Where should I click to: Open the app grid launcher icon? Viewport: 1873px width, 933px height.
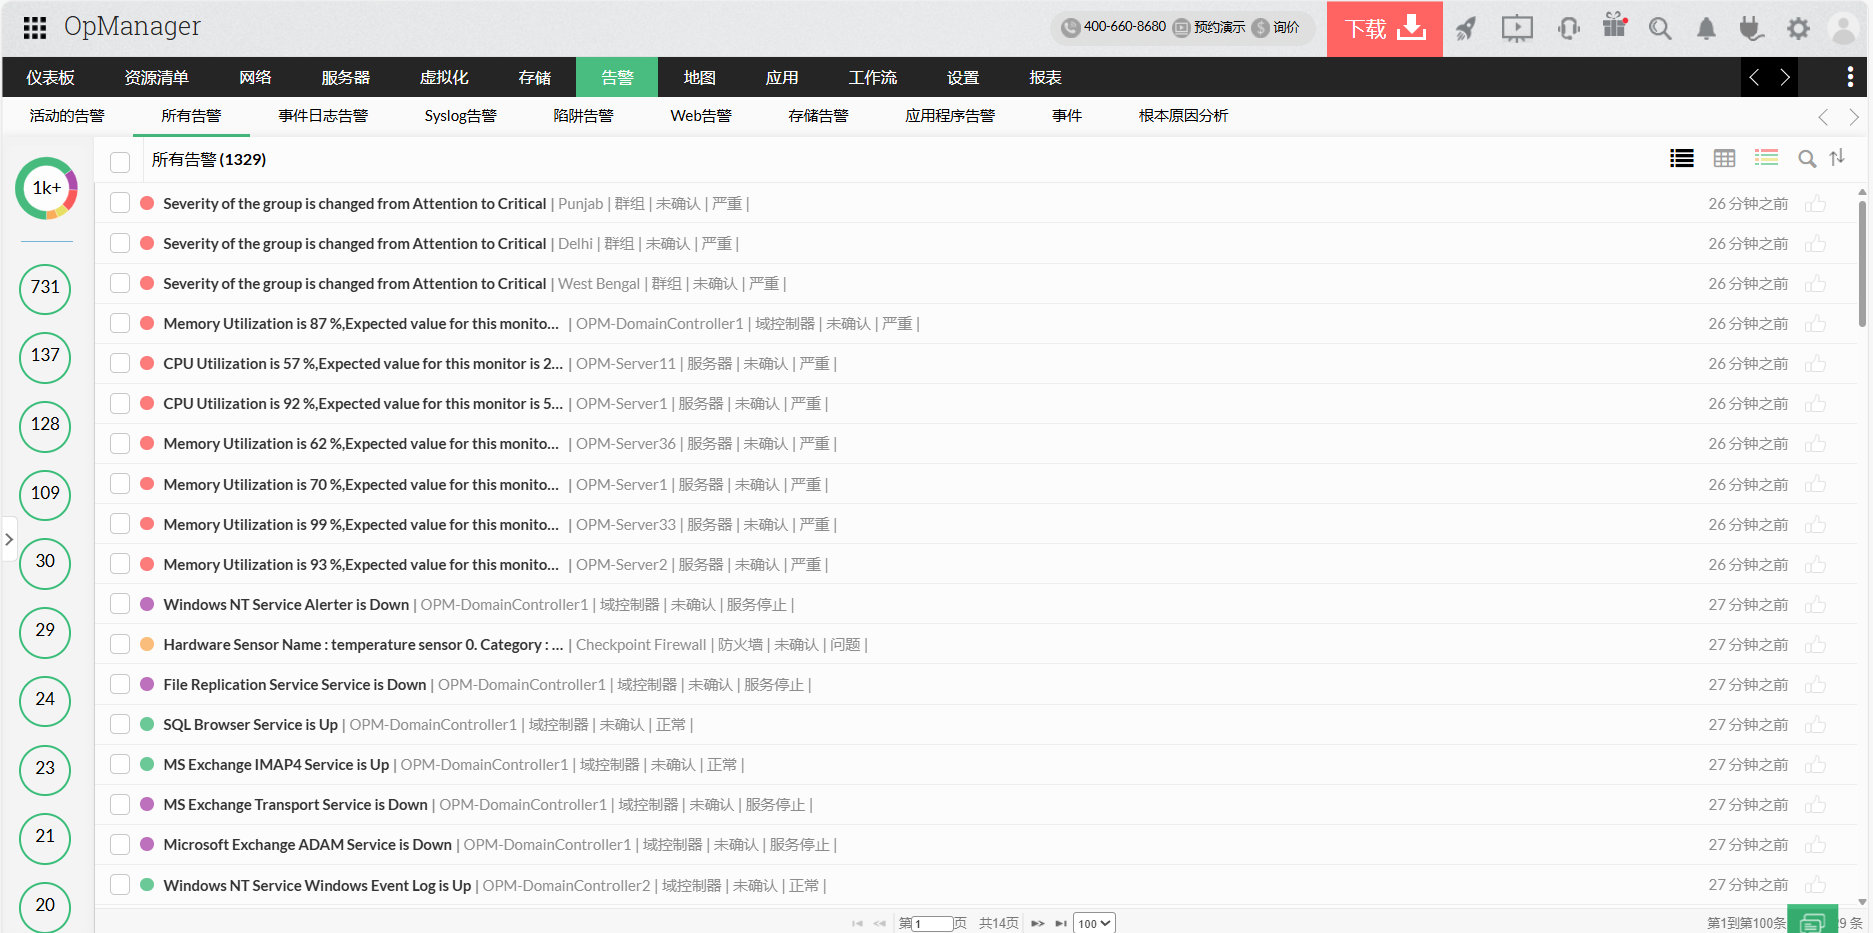35,28
